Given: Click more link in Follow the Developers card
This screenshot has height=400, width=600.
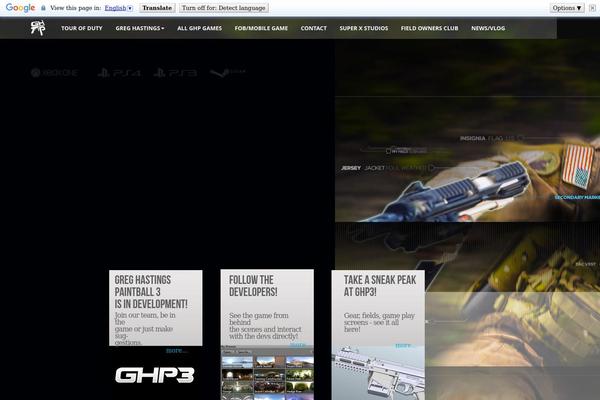Looking at the screenshot, I should (297, 344).
